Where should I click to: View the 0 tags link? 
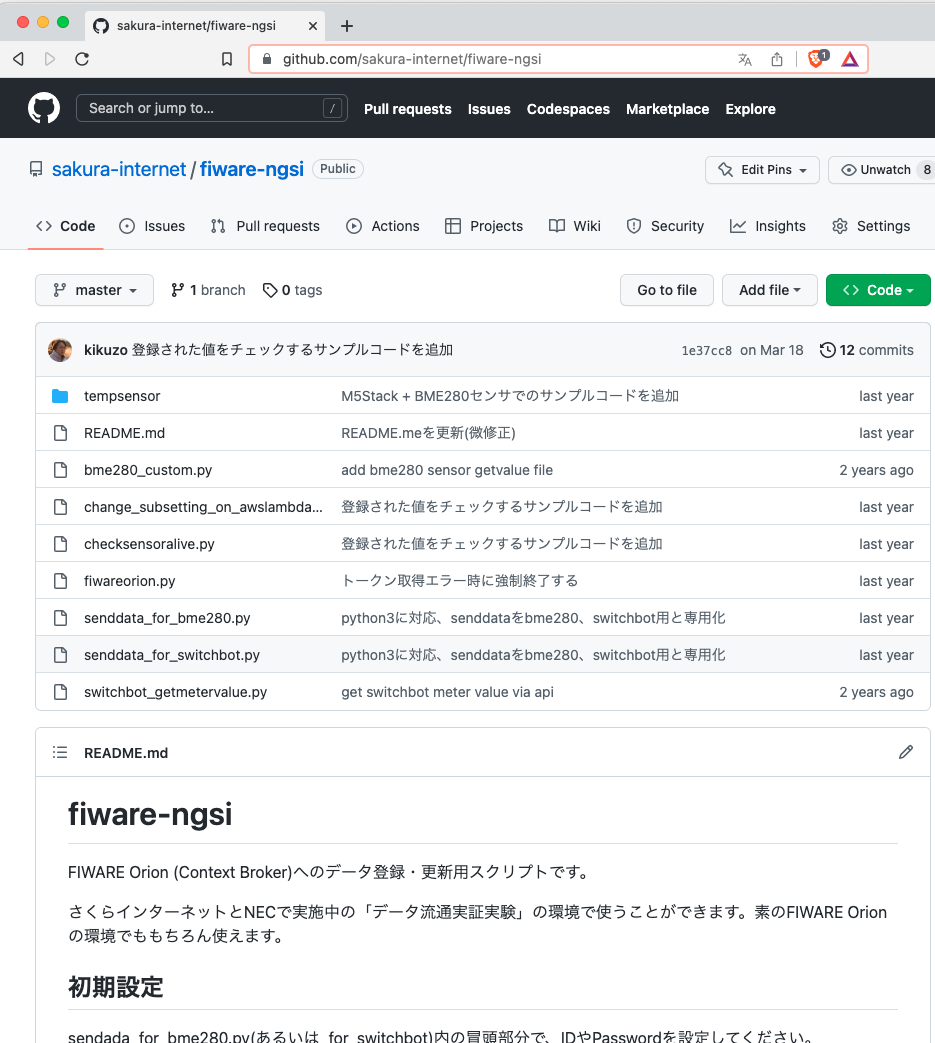coord(293,290)
